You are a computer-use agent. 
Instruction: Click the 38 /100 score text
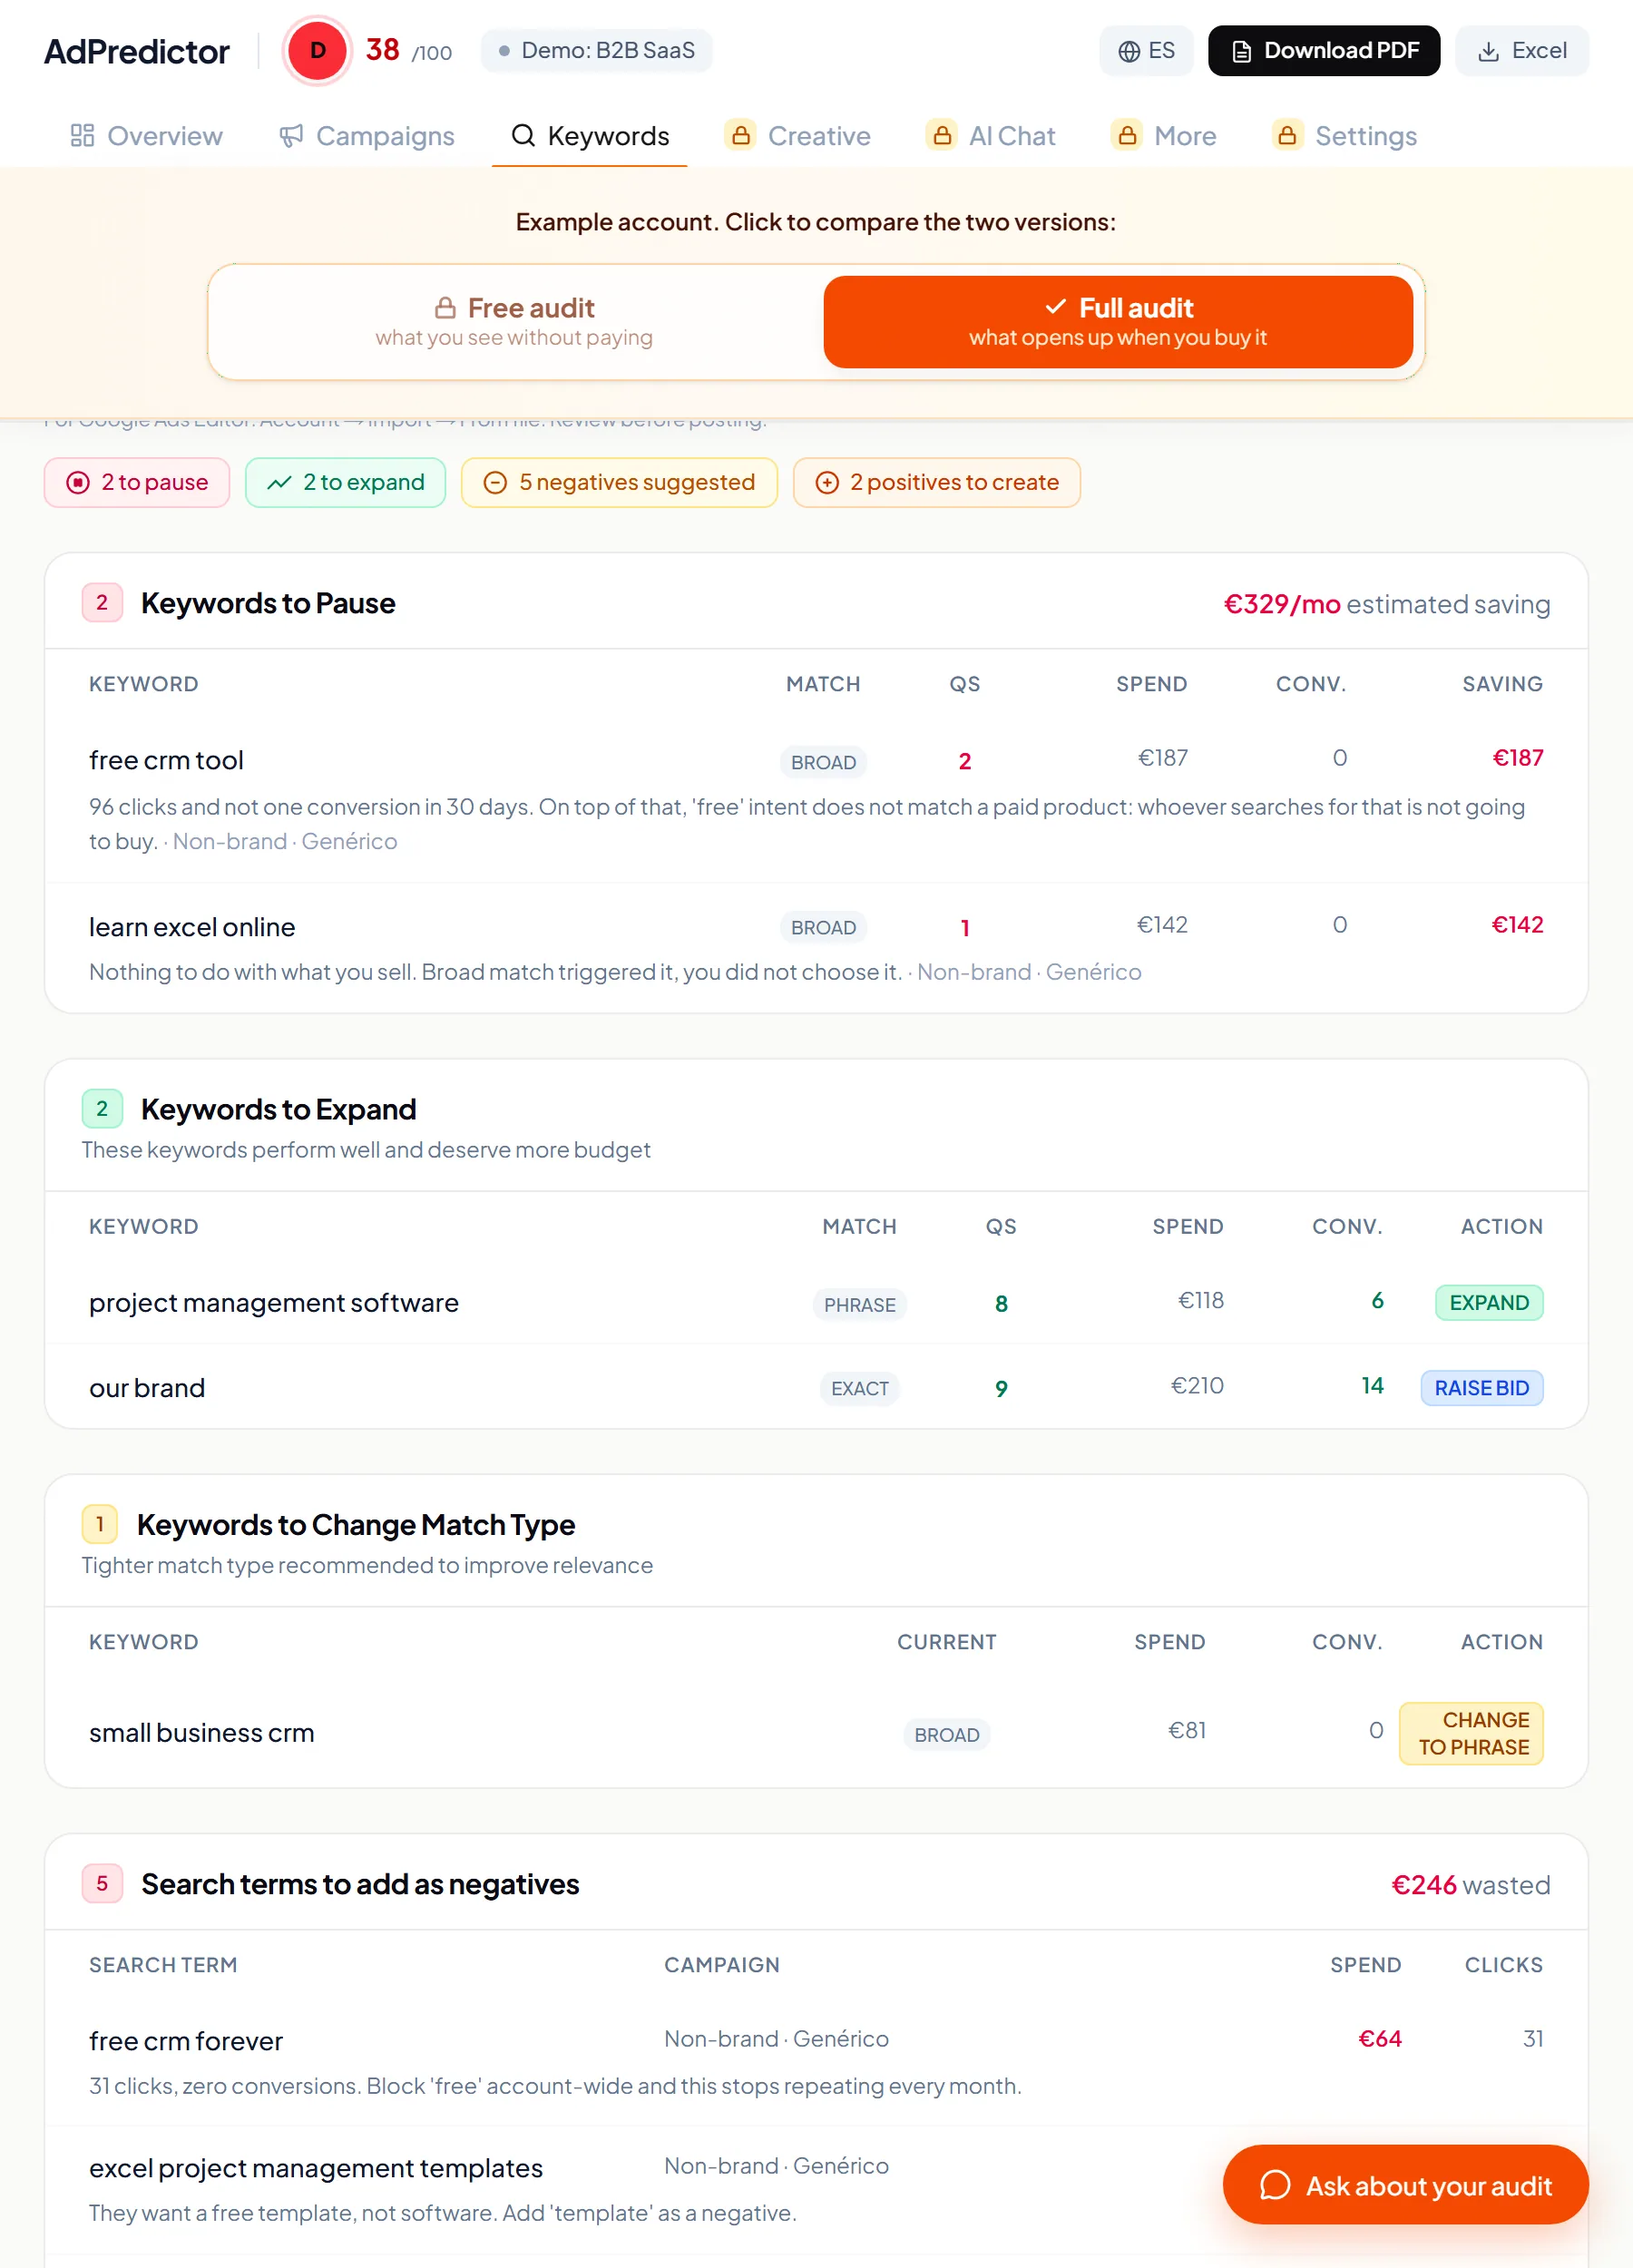tap(408, 50)
